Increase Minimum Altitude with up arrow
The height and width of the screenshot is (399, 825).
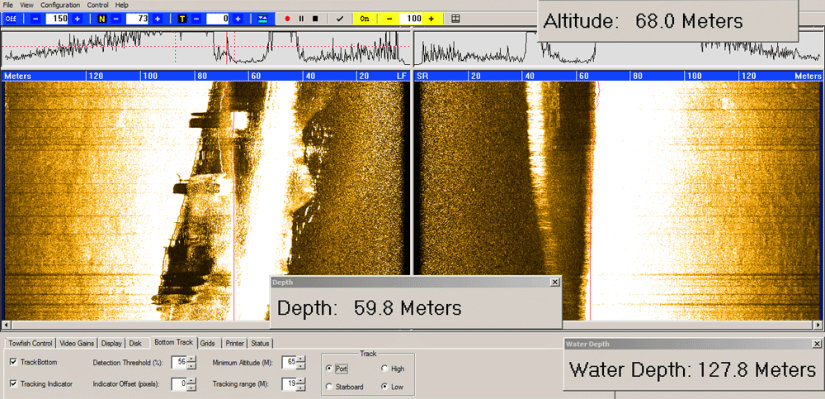point(300,359)
